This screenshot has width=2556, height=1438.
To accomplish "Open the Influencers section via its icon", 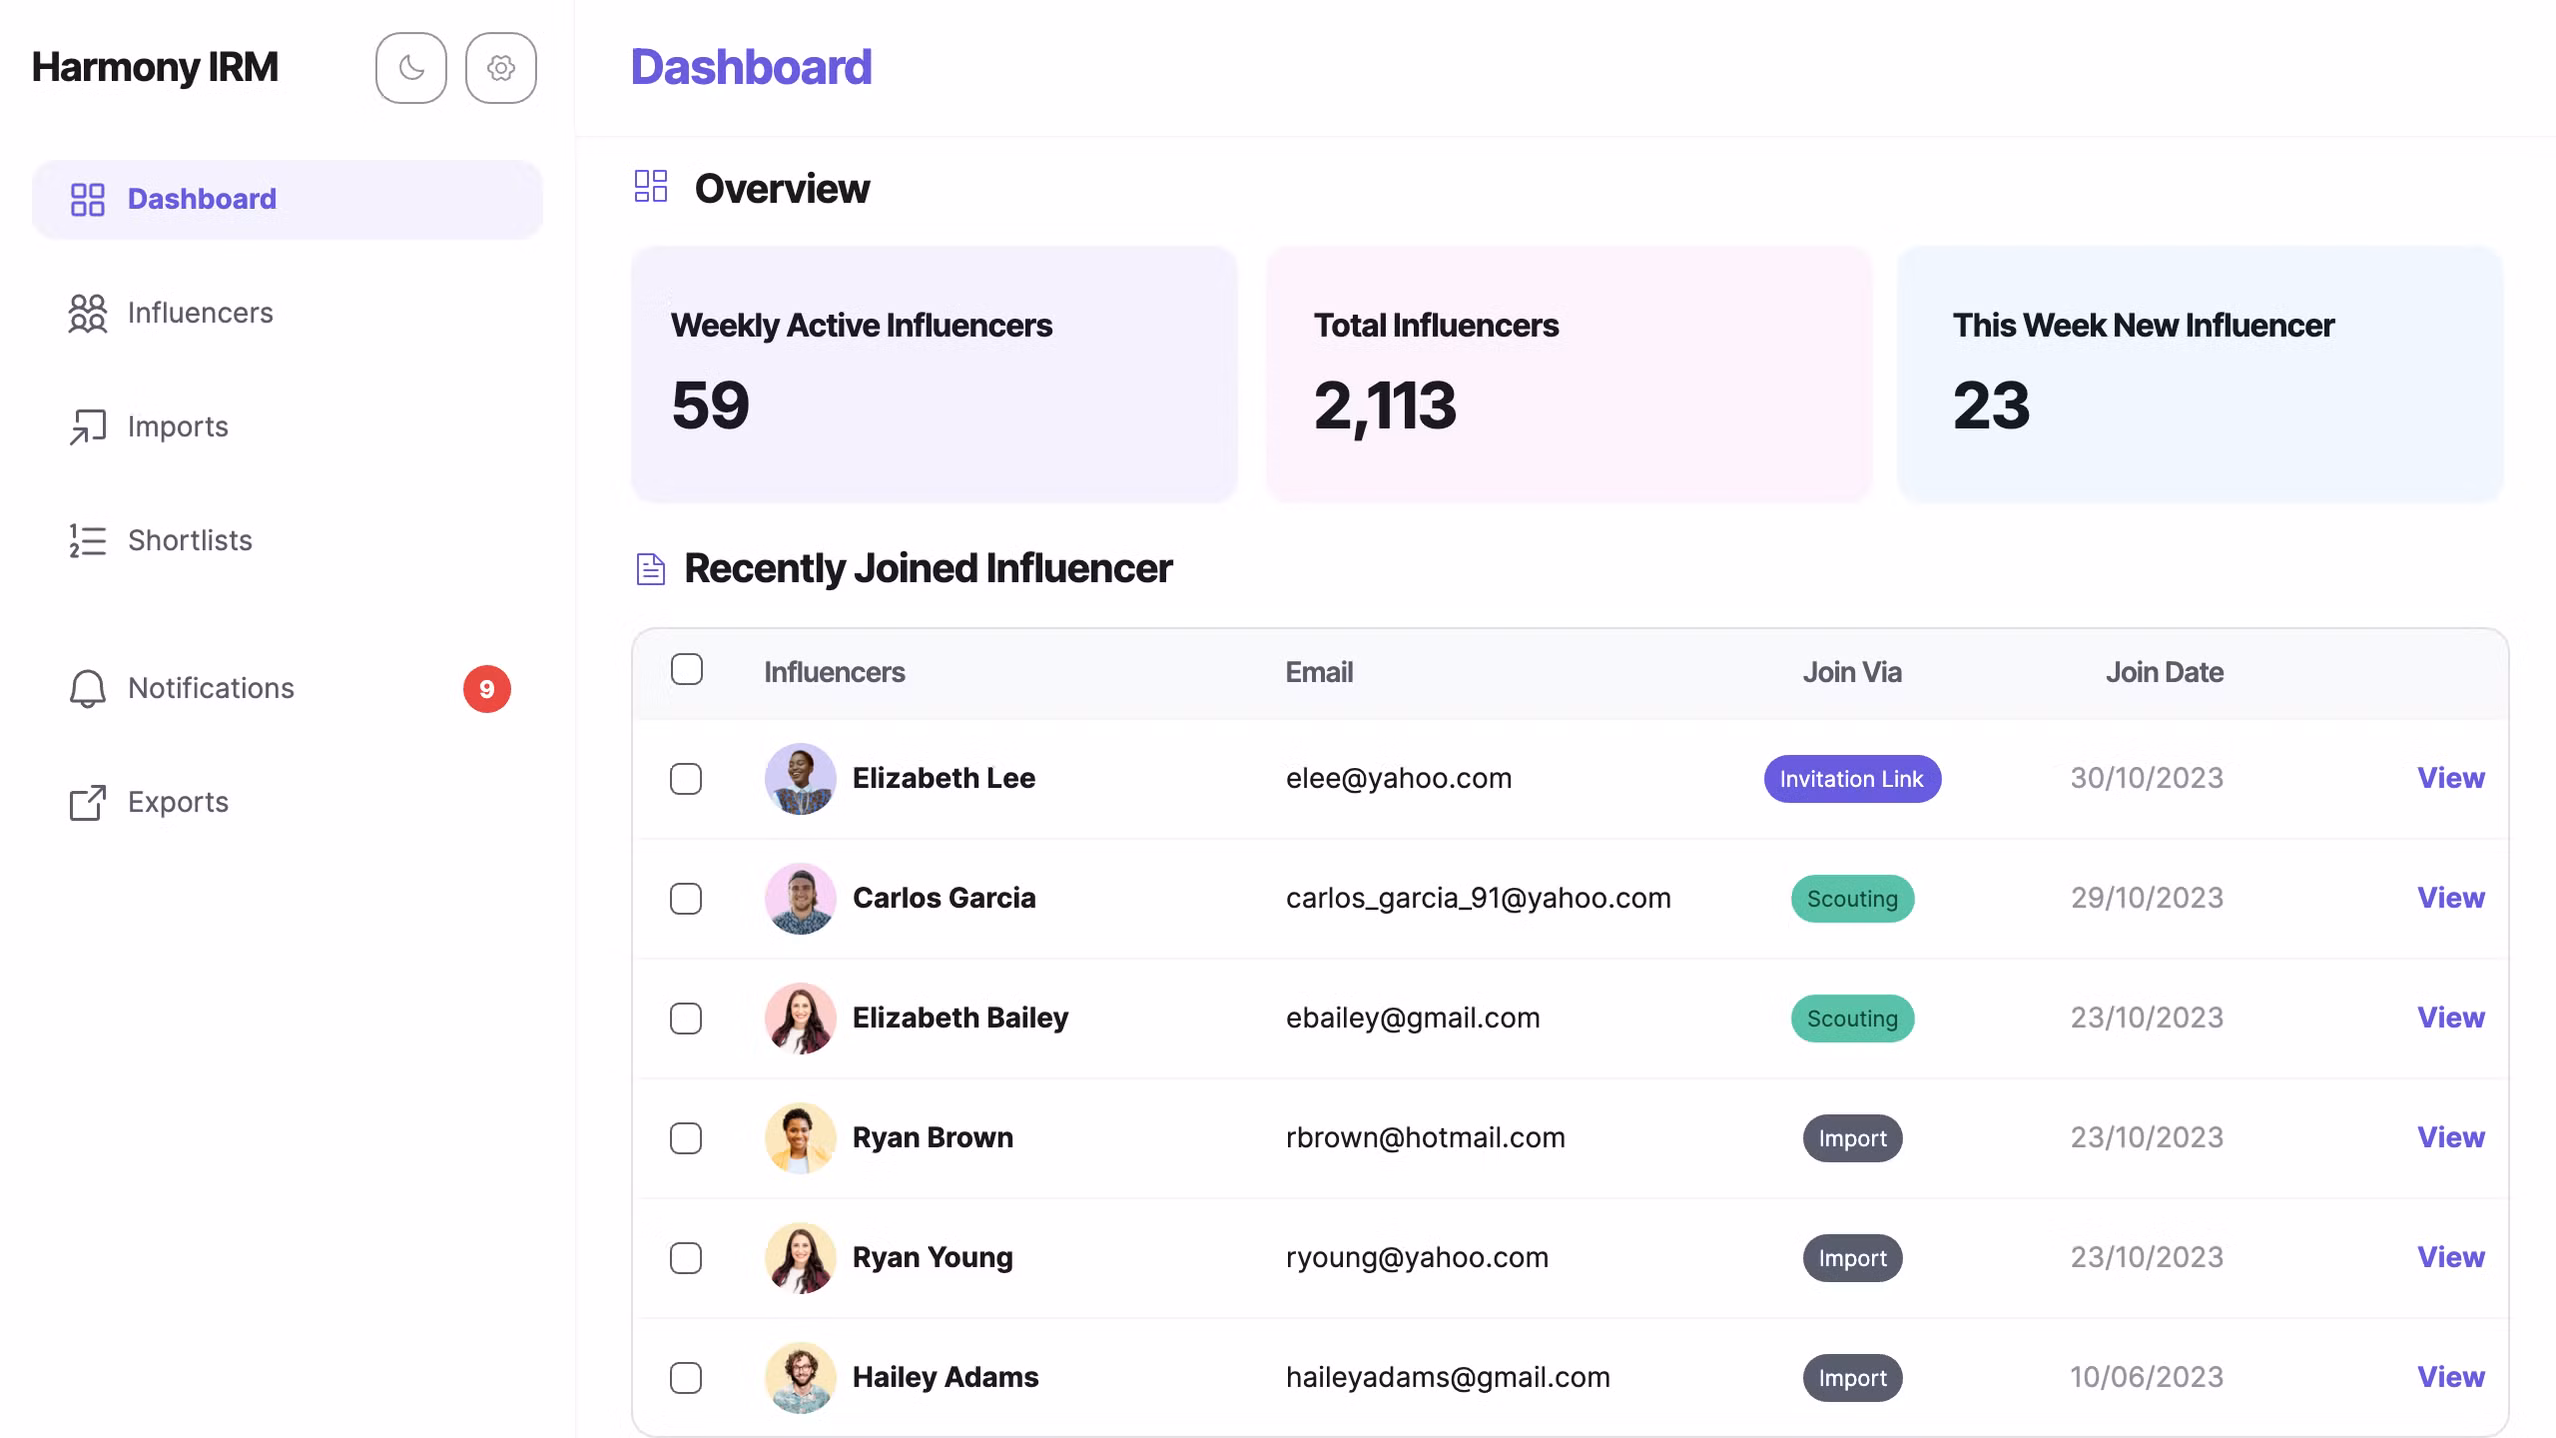I will (x=87, y=313).
